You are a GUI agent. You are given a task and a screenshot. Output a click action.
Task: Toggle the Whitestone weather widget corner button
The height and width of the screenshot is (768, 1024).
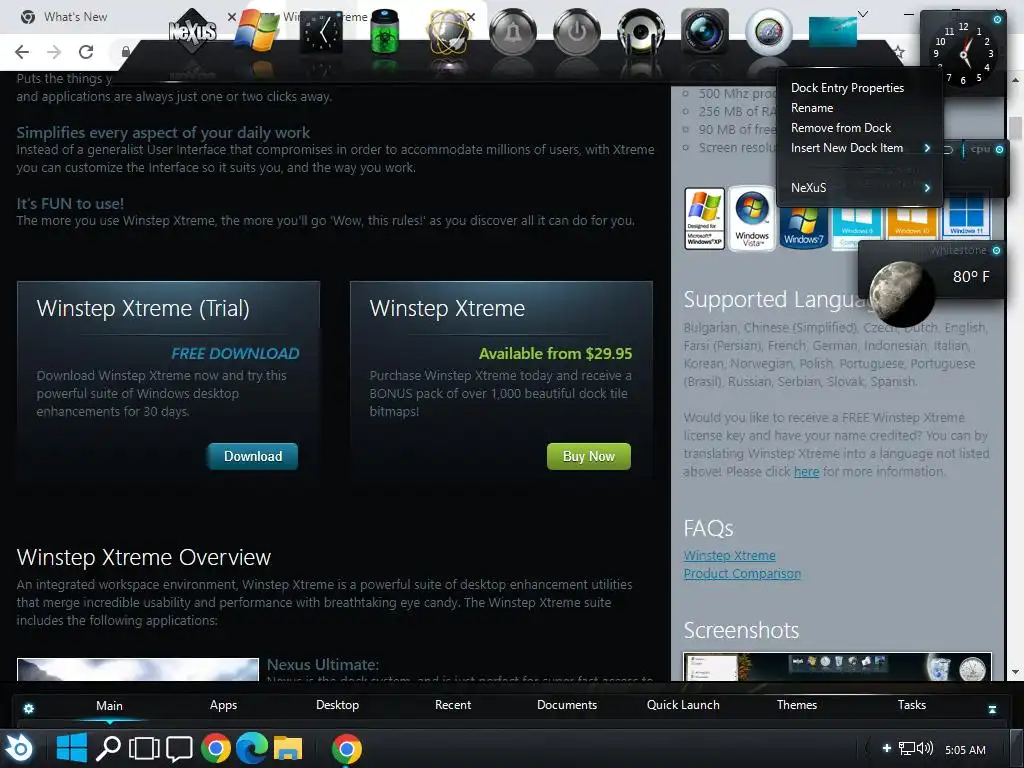tap(997, 250)
